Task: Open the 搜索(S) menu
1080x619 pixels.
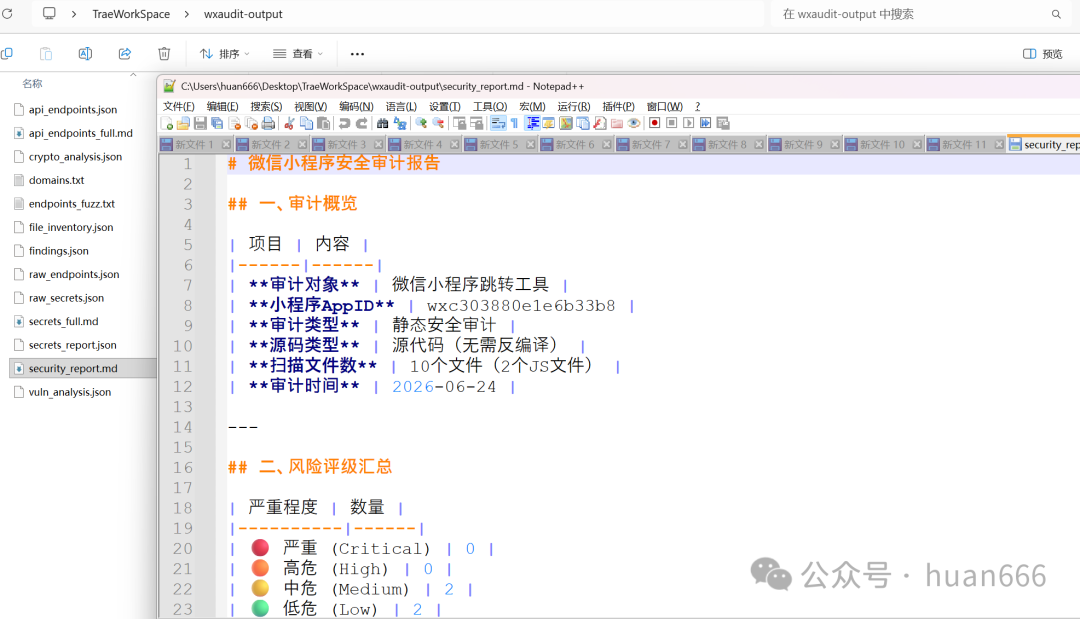Action: (266, 106)
